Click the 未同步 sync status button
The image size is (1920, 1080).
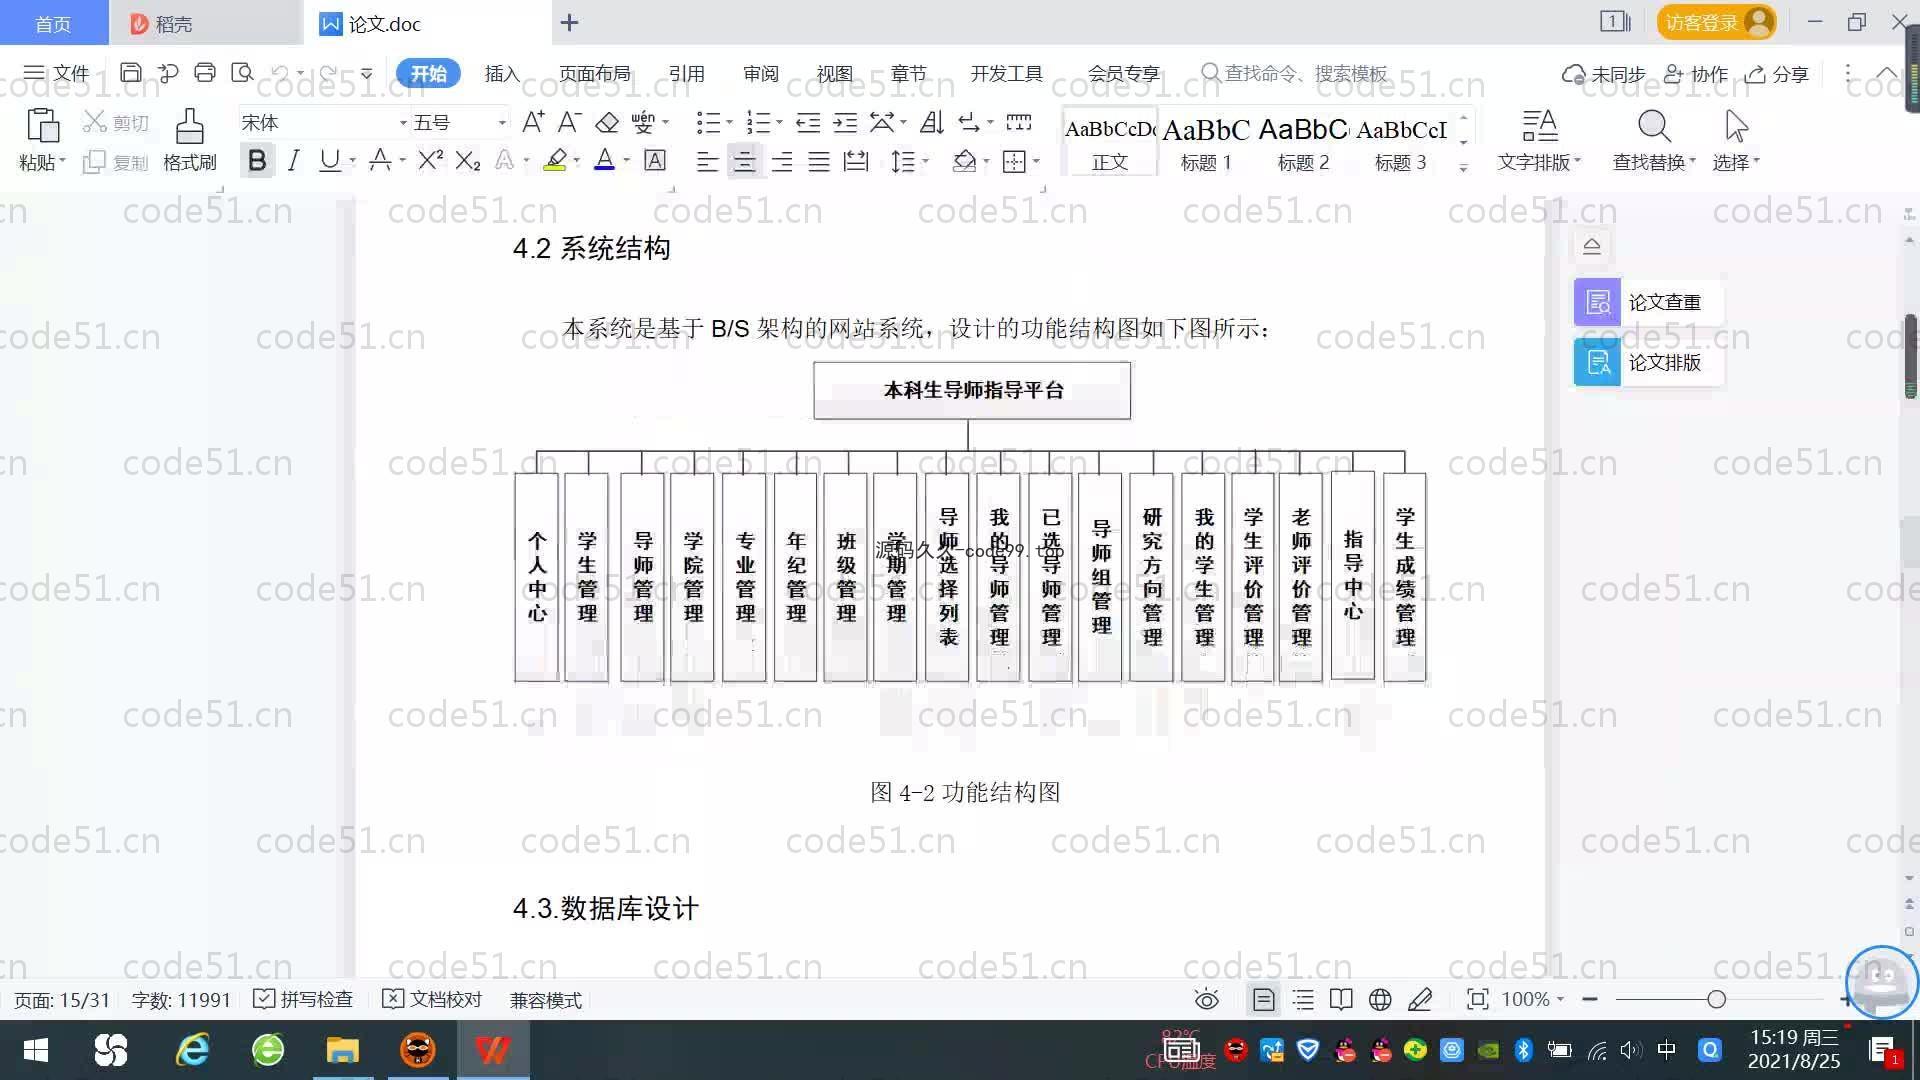pos(1604,74)
